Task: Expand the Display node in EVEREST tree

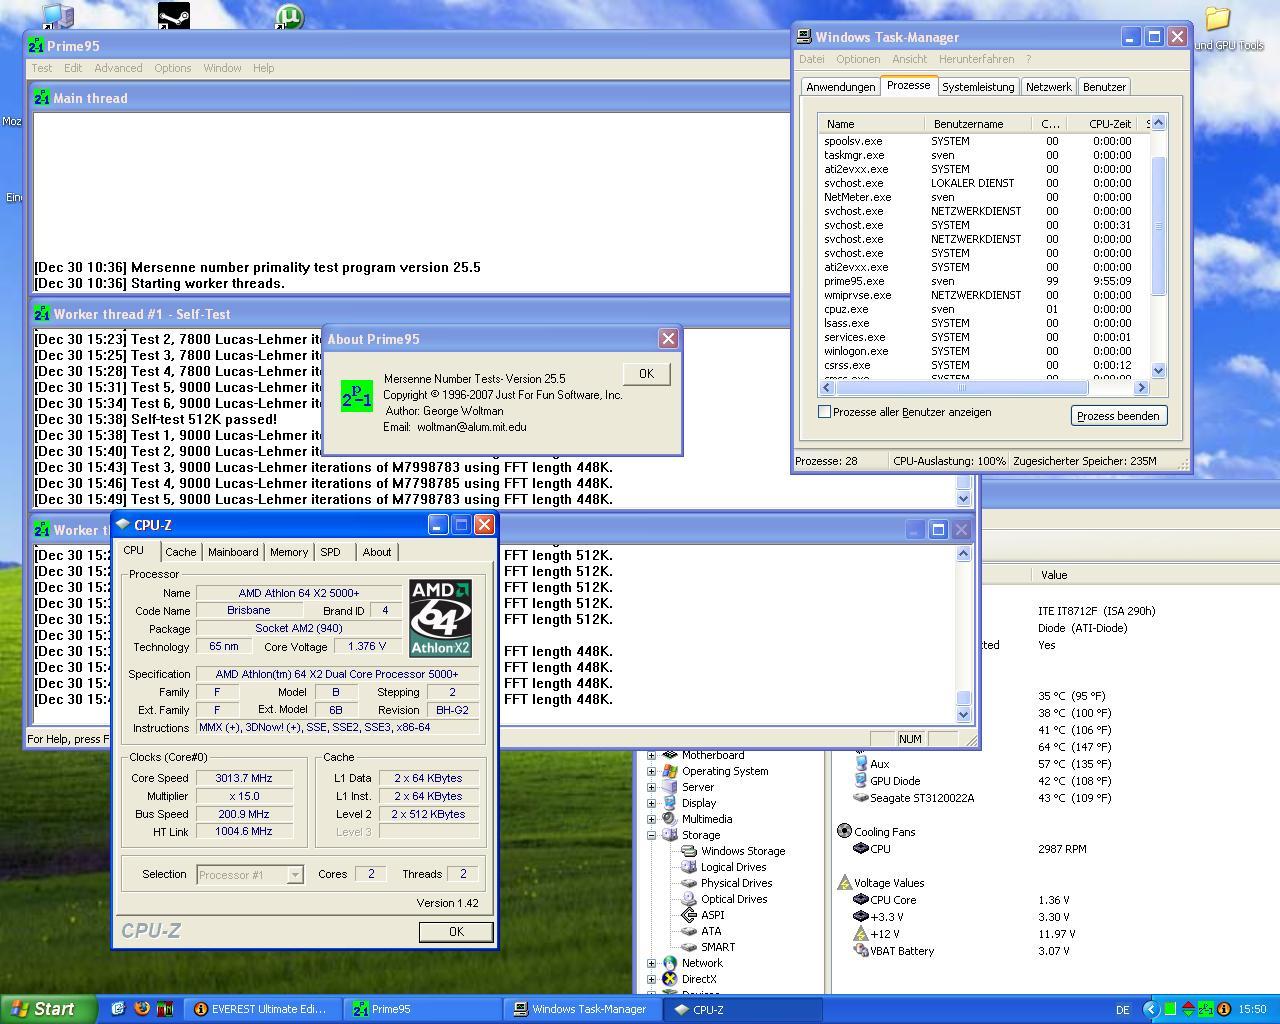Action: pos(652,803)
